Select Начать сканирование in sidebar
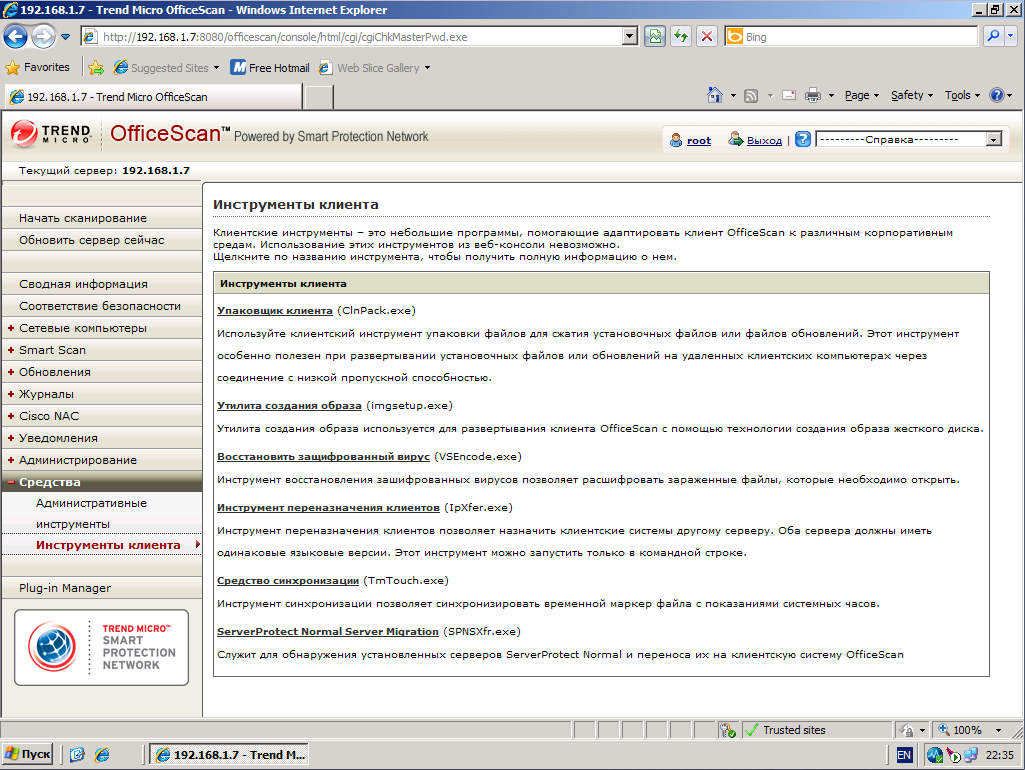The height and width of the screenshot is (770, 1025). pos(102,218)
